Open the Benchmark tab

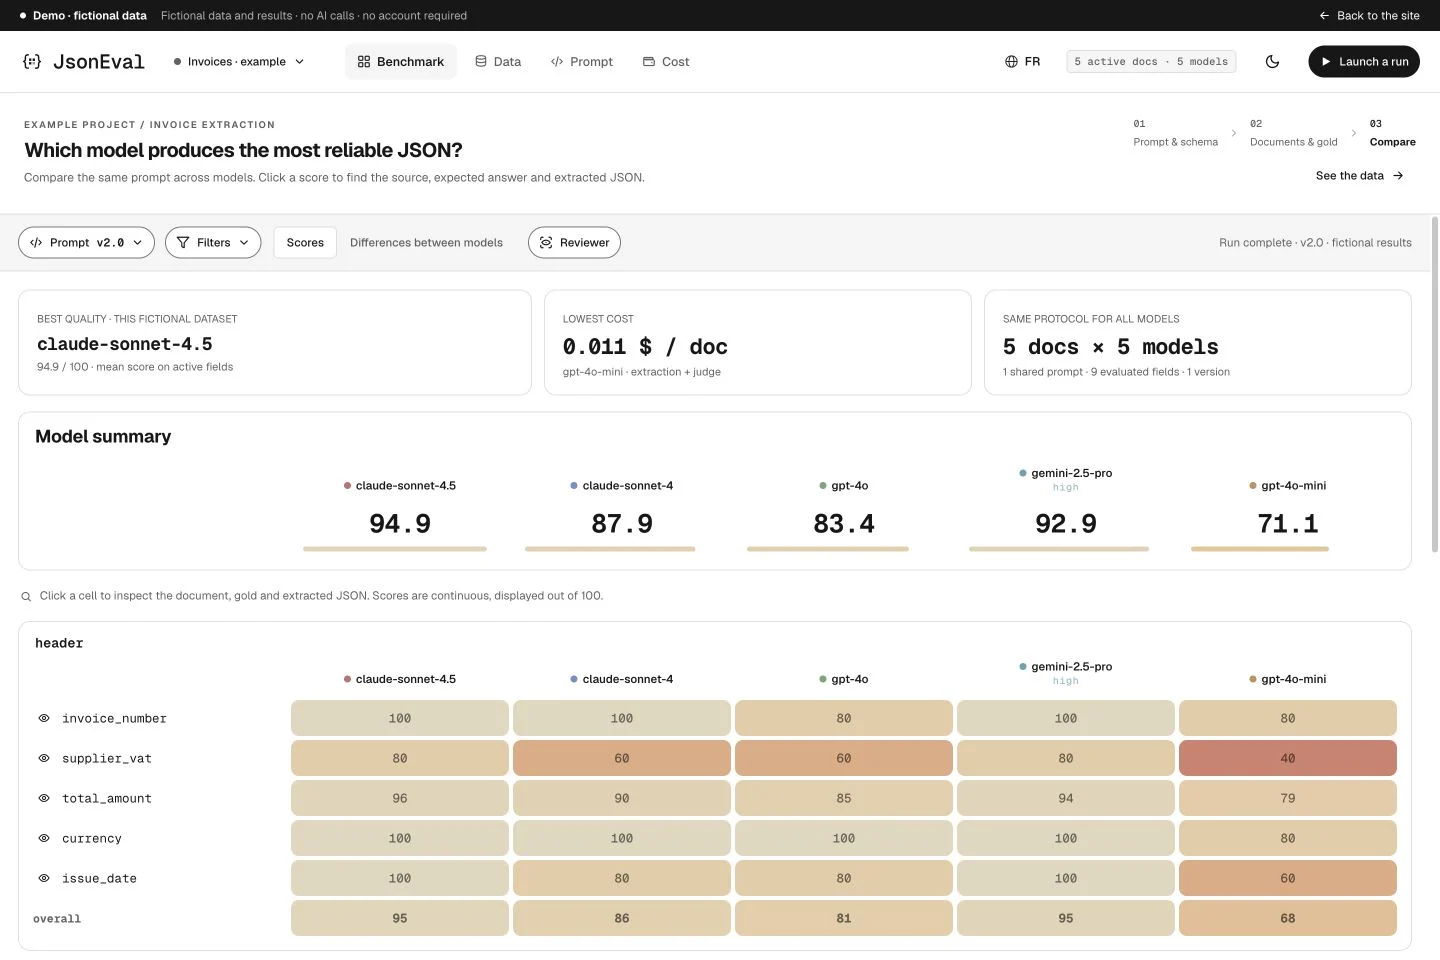tap(401, 62)
